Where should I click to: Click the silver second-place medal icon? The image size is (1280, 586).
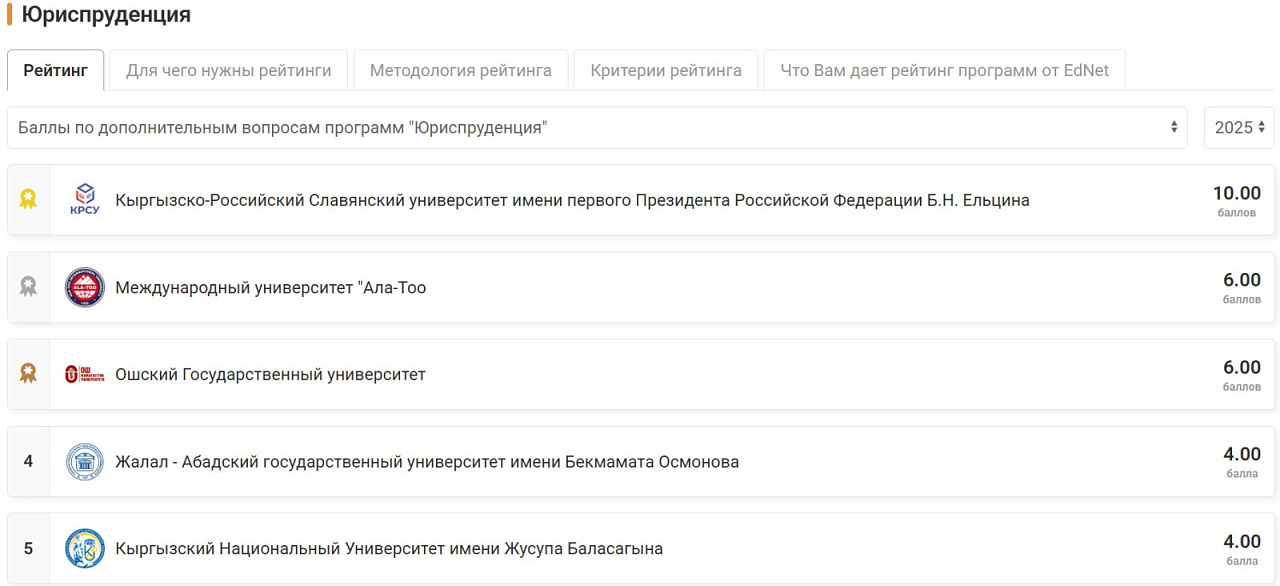point(28,287)
